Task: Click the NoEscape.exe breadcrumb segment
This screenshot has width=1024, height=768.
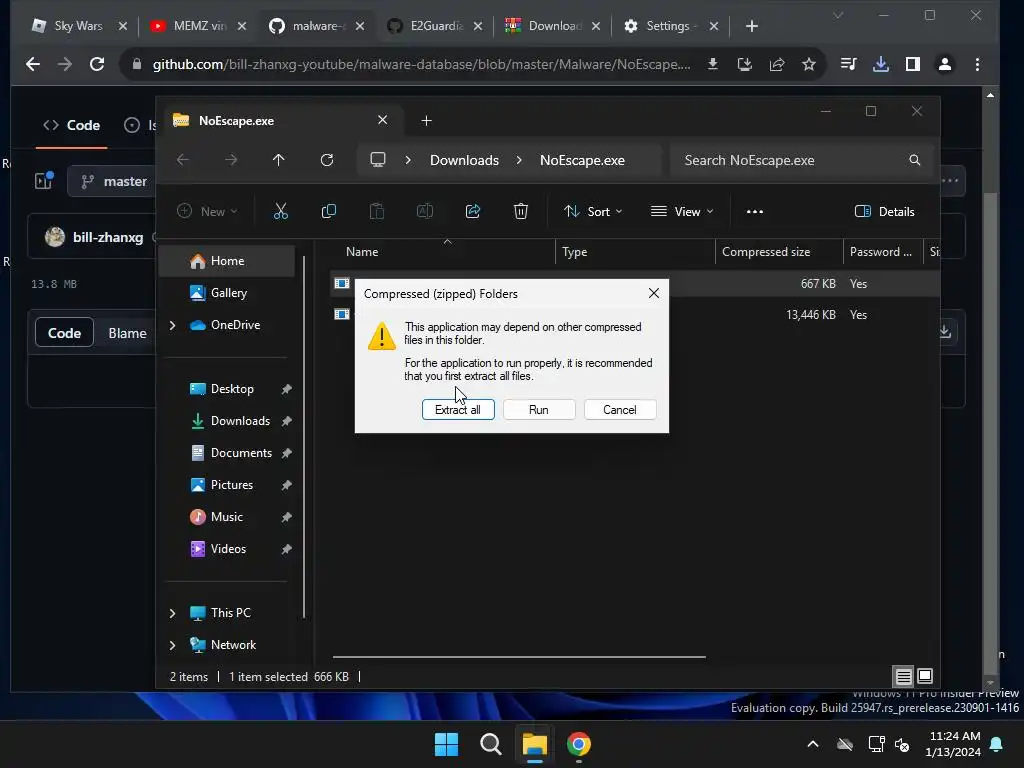Action: [x=582, y=160]
